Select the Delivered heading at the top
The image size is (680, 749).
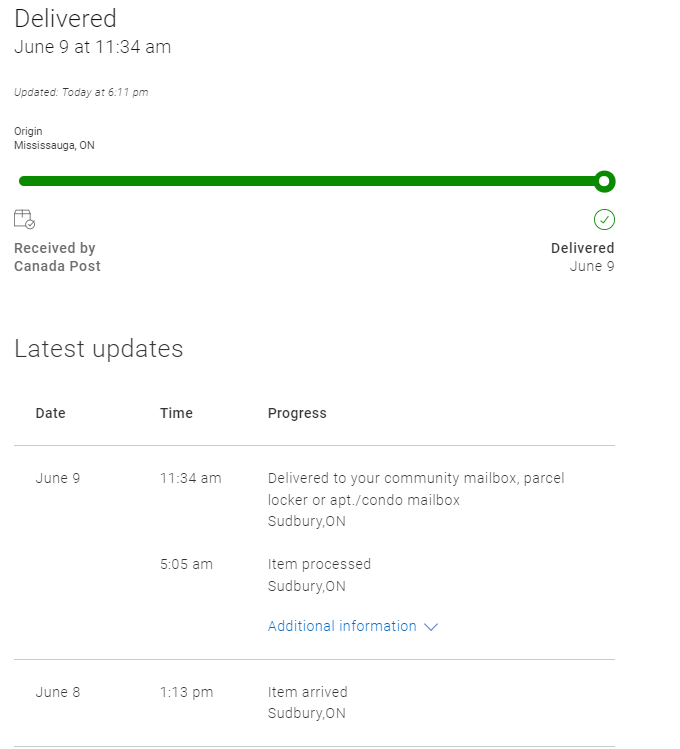pyautogui.click(x=65, y=18)
